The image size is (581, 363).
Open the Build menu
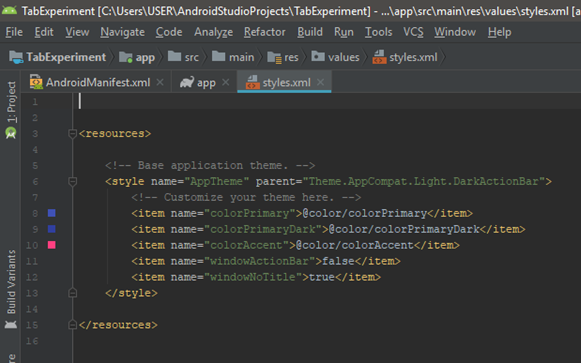(x=310, y=32)
